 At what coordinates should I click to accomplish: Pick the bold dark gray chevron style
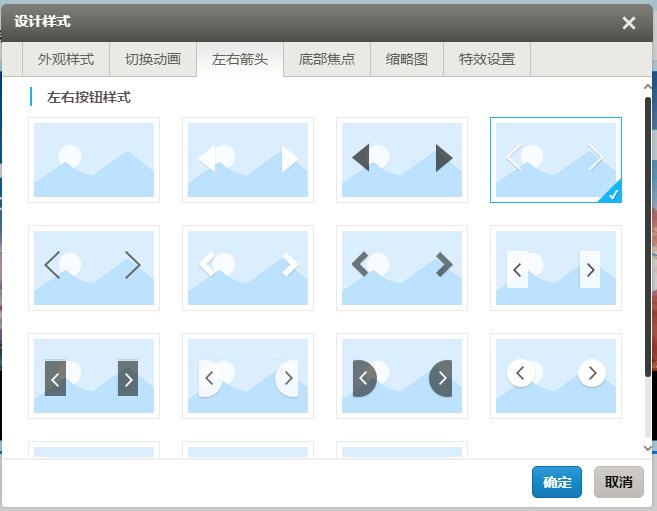pos(402,267)
